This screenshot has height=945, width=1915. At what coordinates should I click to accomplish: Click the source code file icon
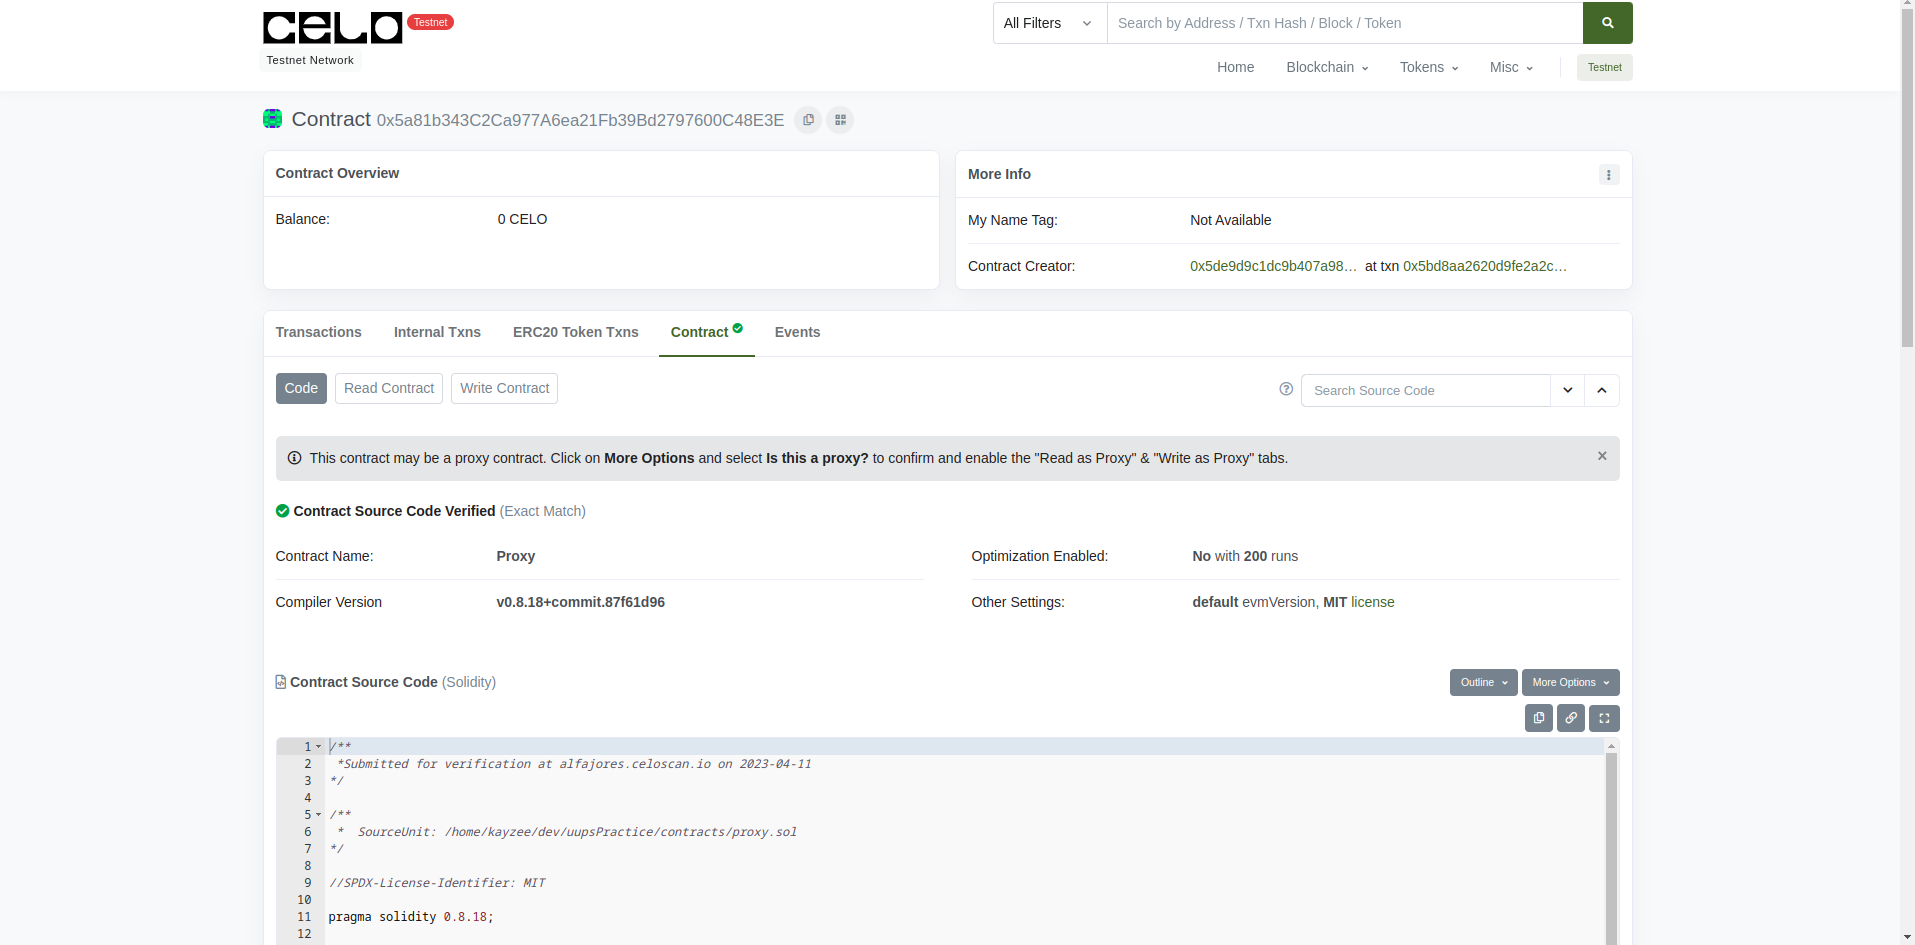click(x=281, y=682)
